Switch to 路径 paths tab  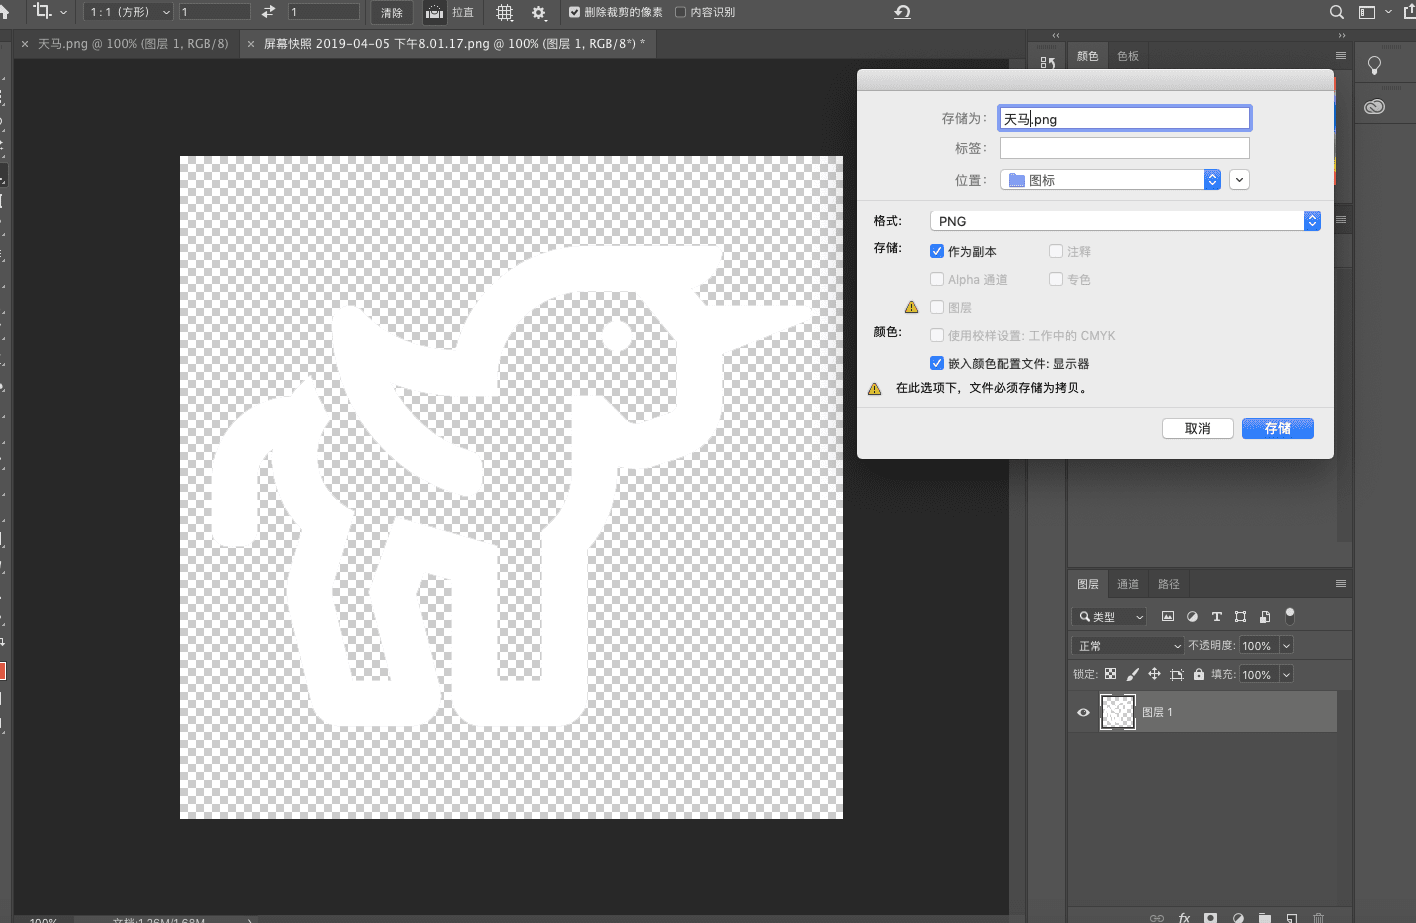click(x=1168, y=584)
